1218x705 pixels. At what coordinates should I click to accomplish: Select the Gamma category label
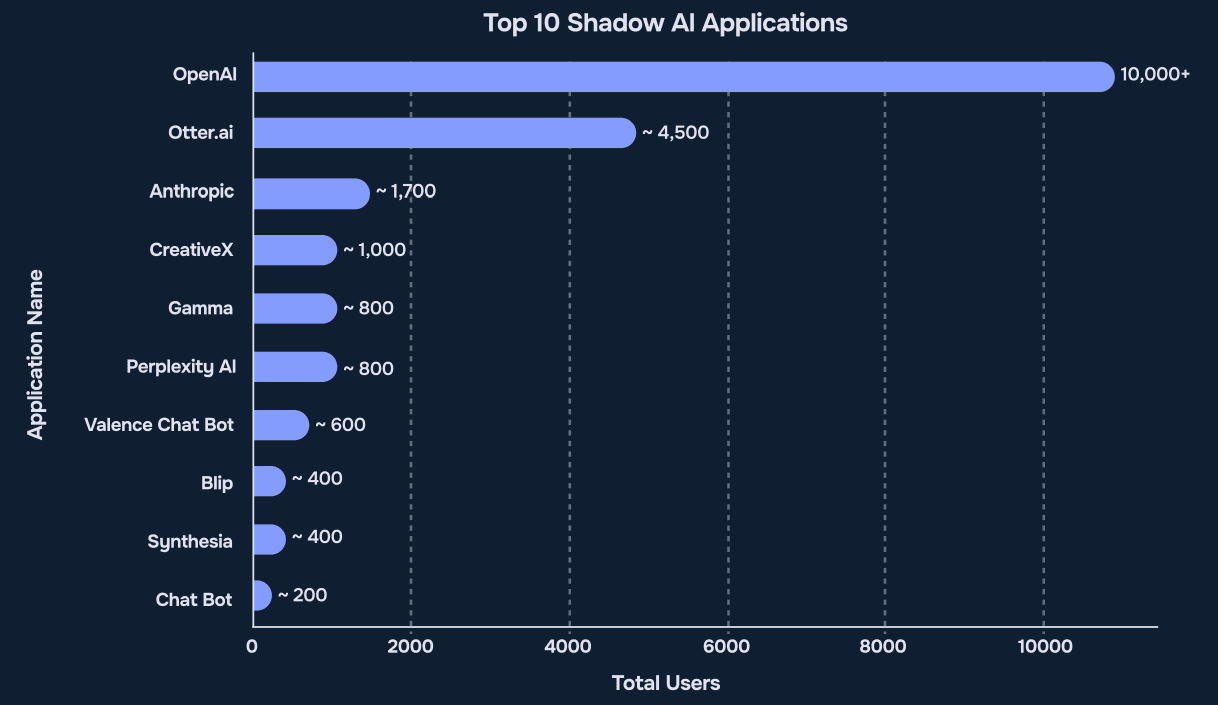coord(200,308)
